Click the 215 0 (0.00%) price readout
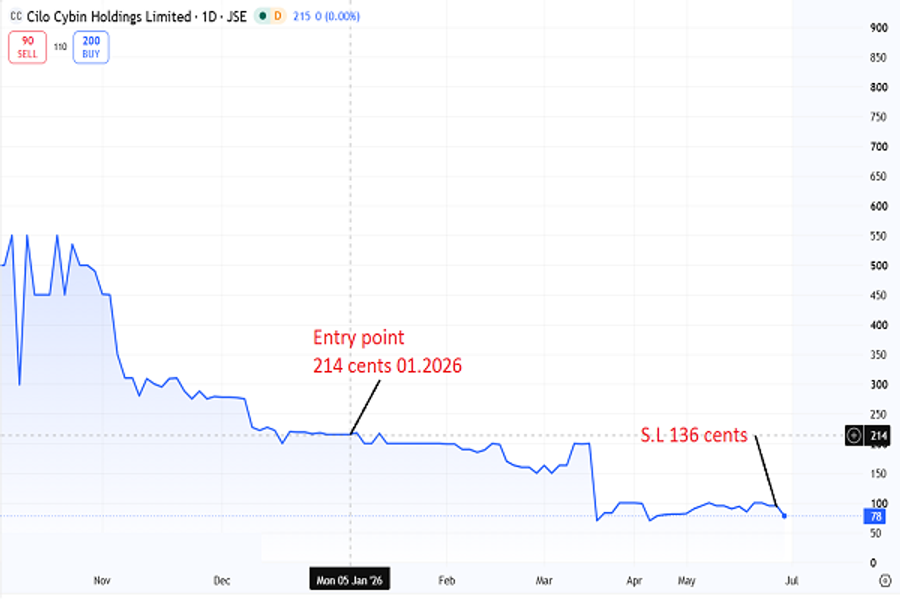The width and height of the screenshot is (900, 600). [x=326, y=17]
